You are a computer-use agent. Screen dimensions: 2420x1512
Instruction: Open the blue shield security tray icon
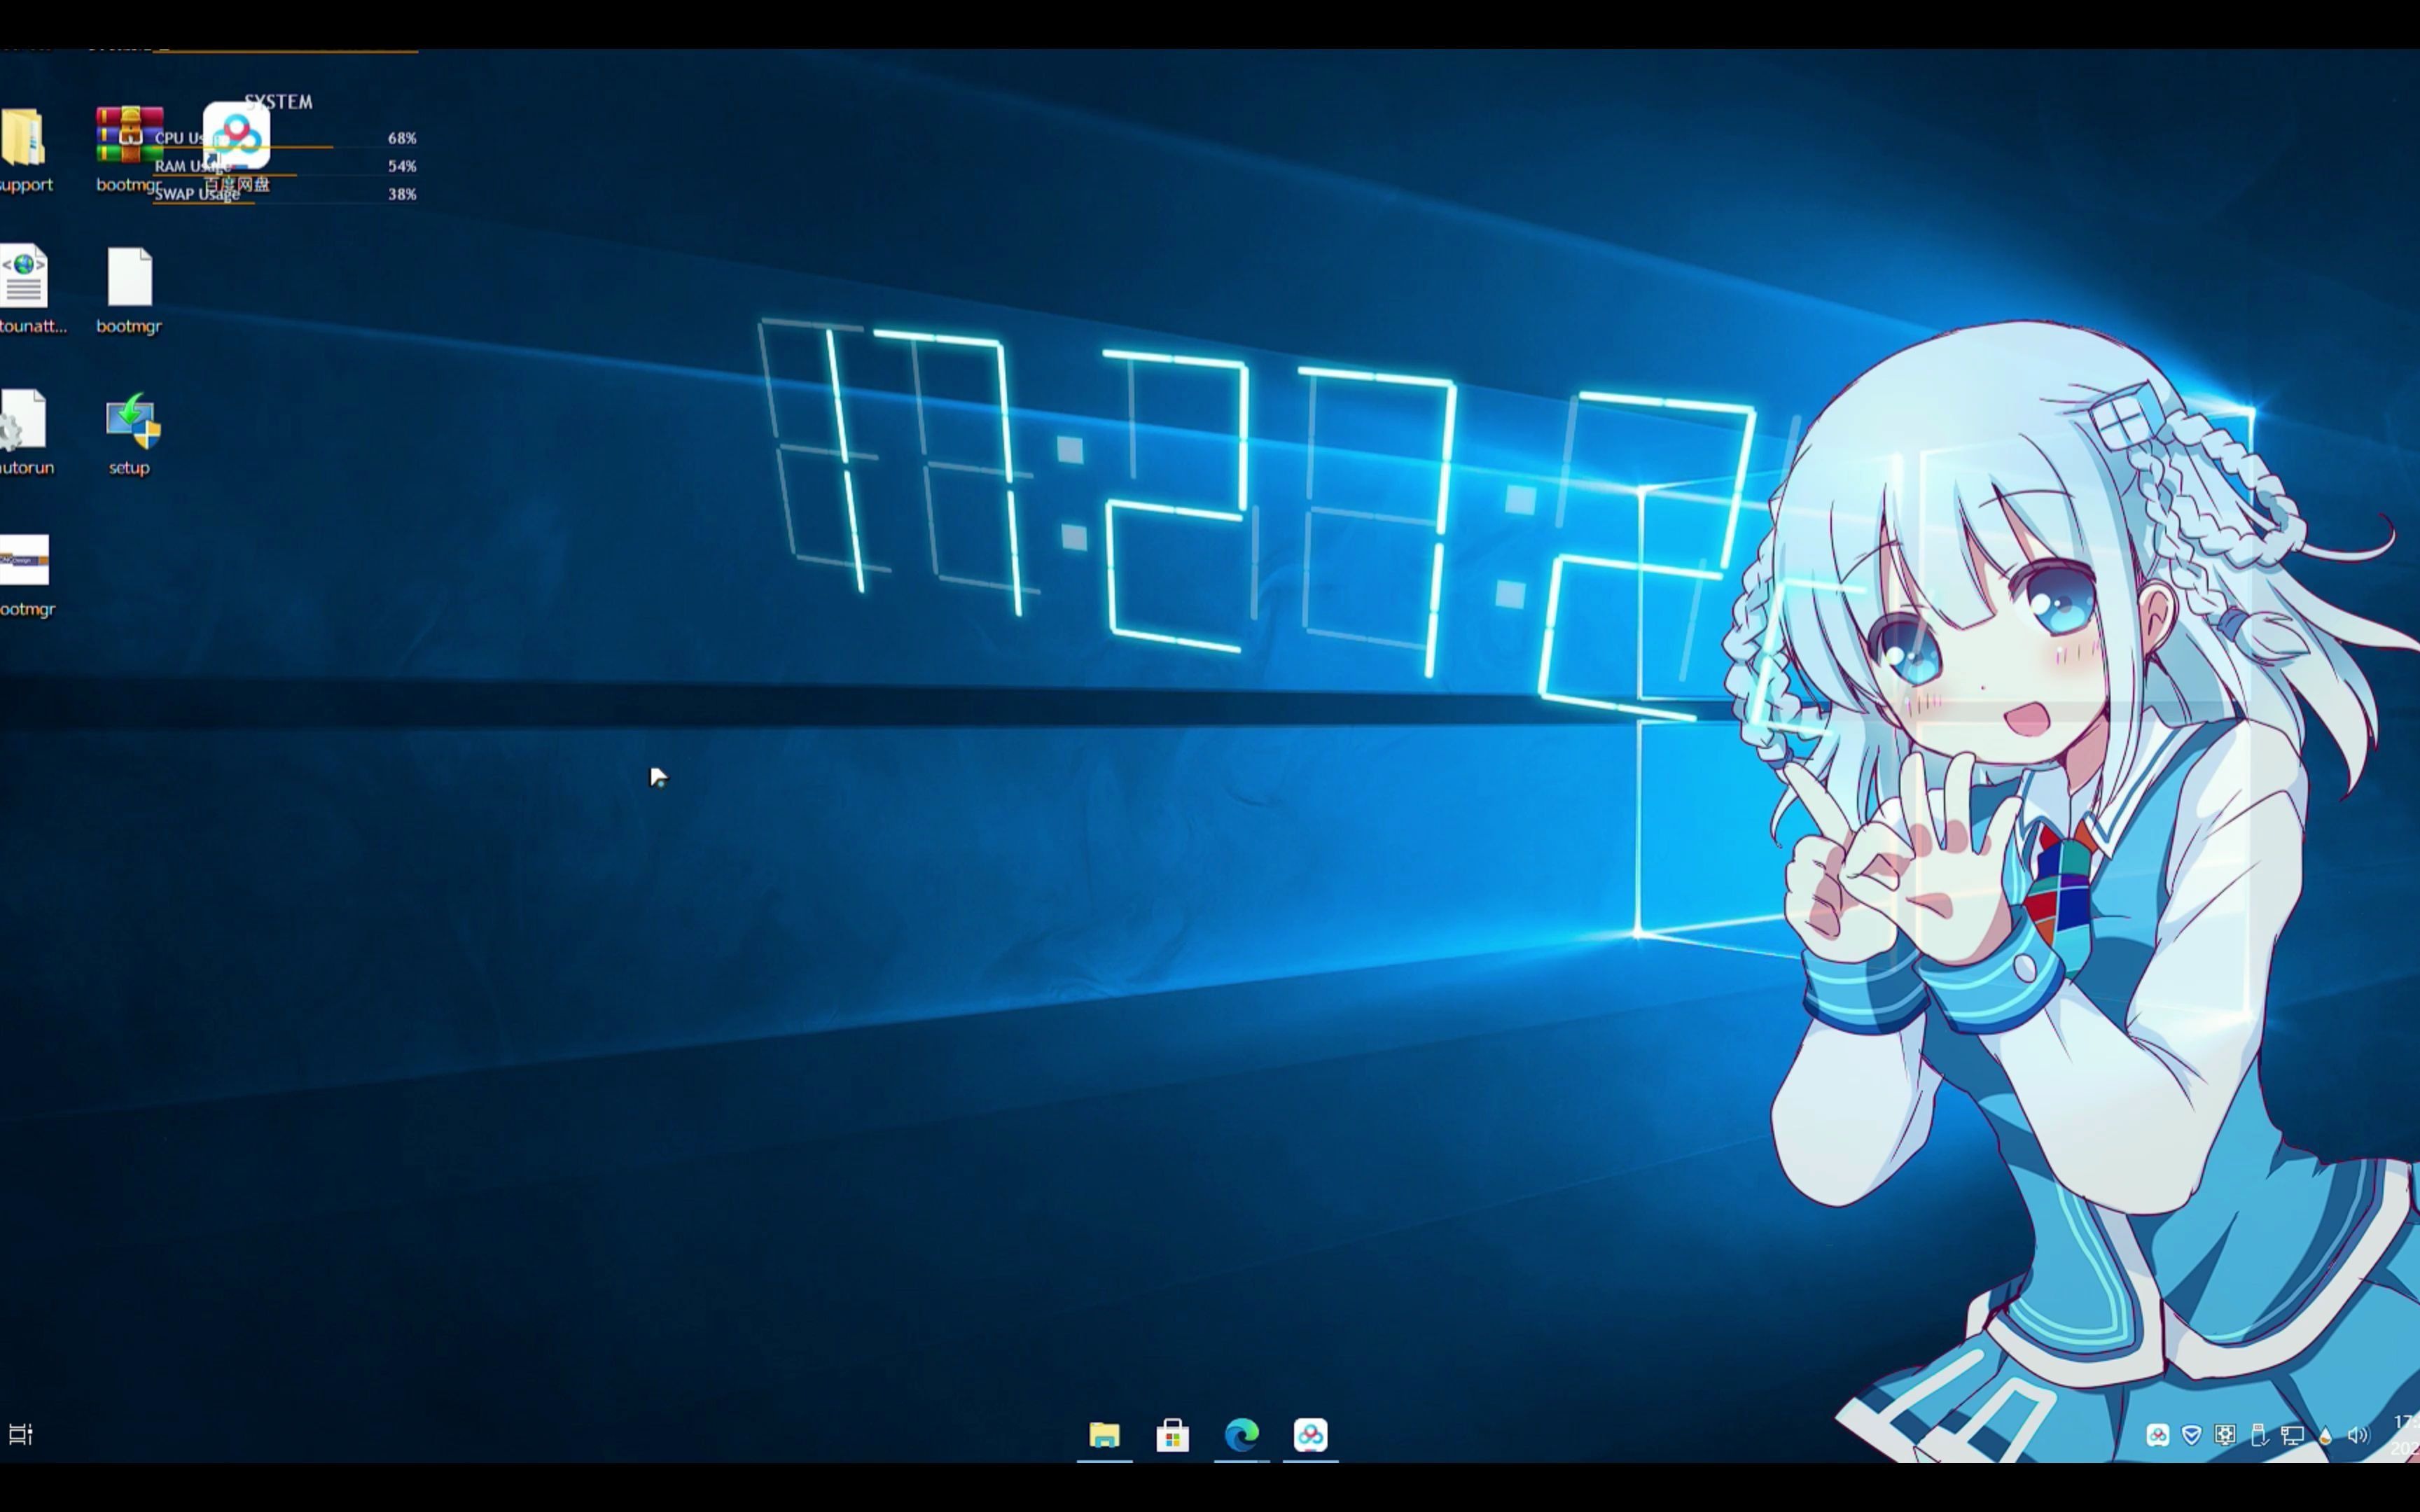(x=2191, y=1436)
